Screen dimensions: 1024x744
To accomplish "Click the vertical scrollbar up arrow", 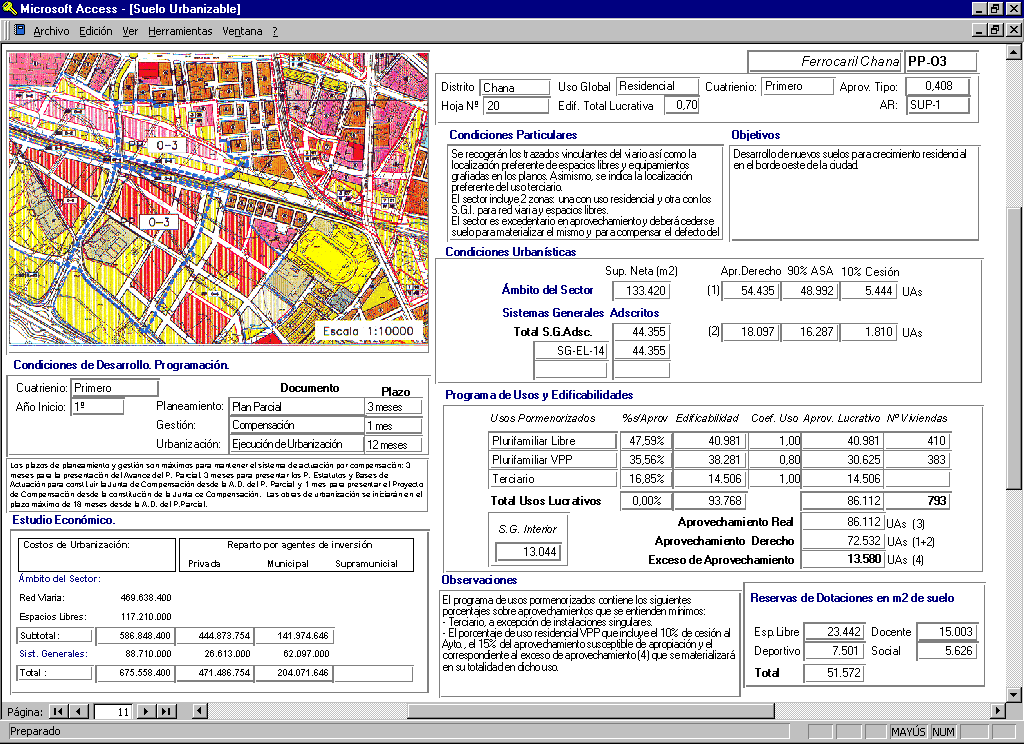I will pos(1014,50).
